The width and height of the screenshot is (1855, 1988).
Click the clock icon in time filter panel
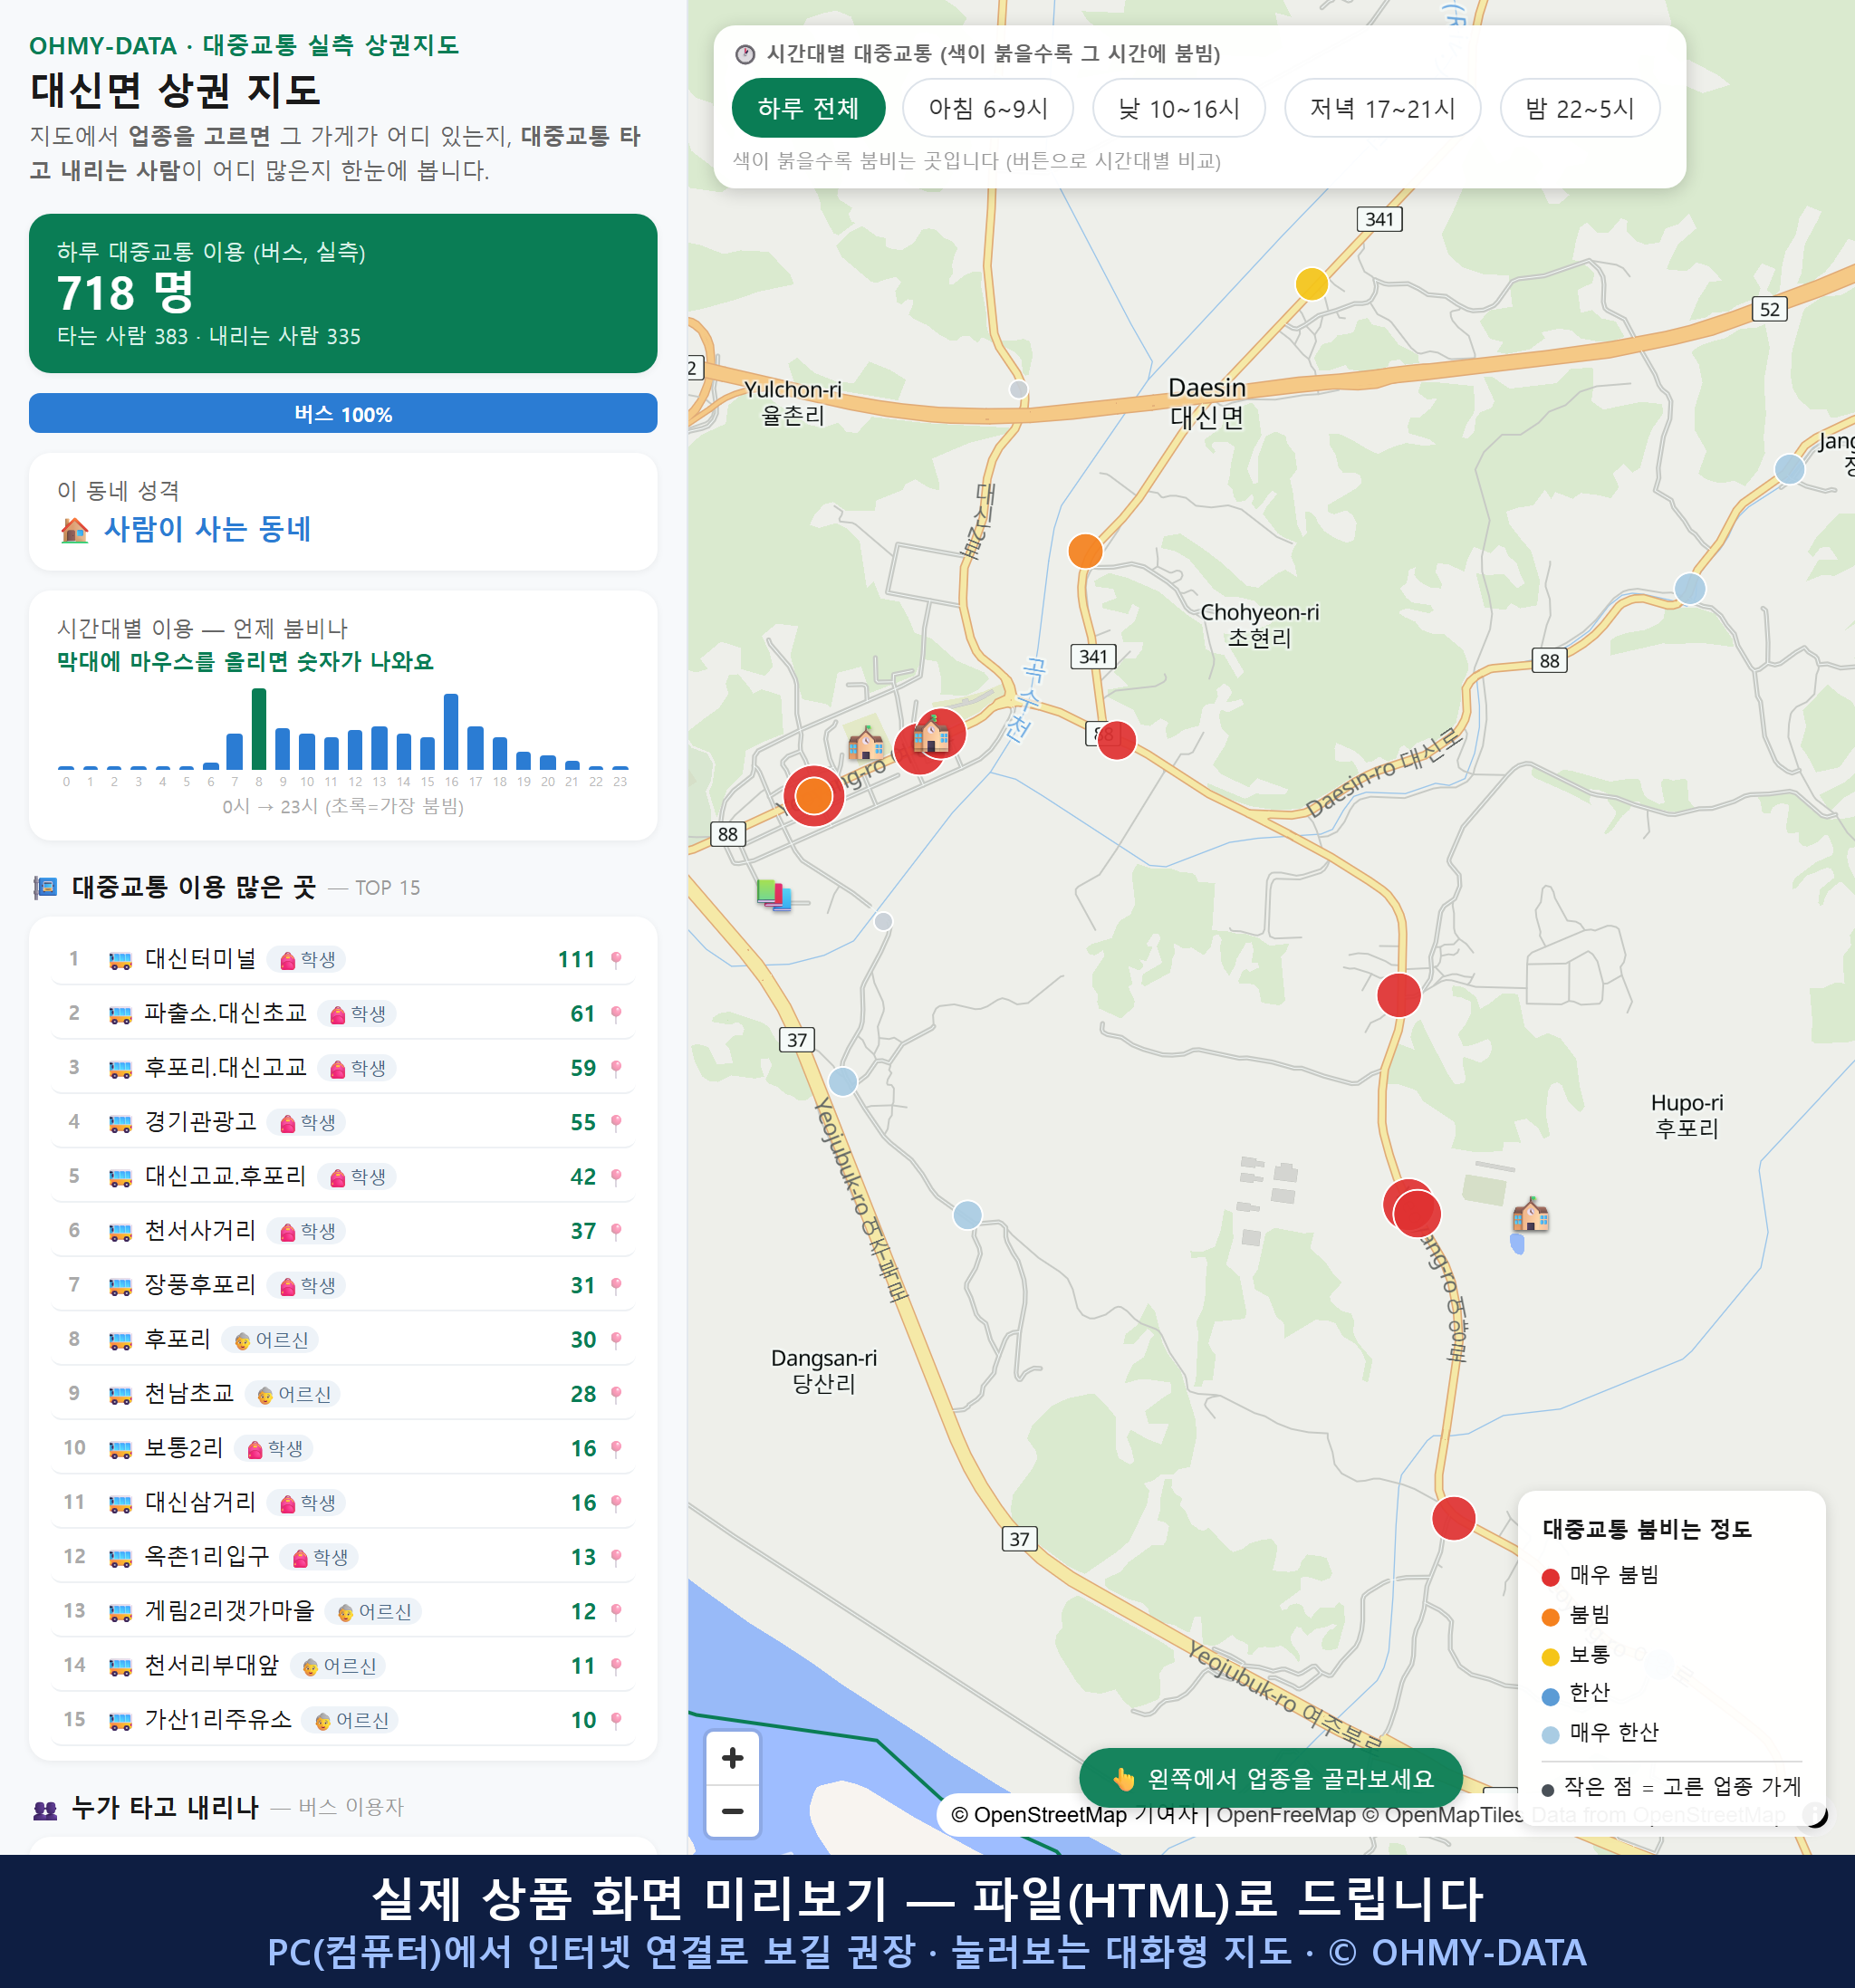pos(745,54)
